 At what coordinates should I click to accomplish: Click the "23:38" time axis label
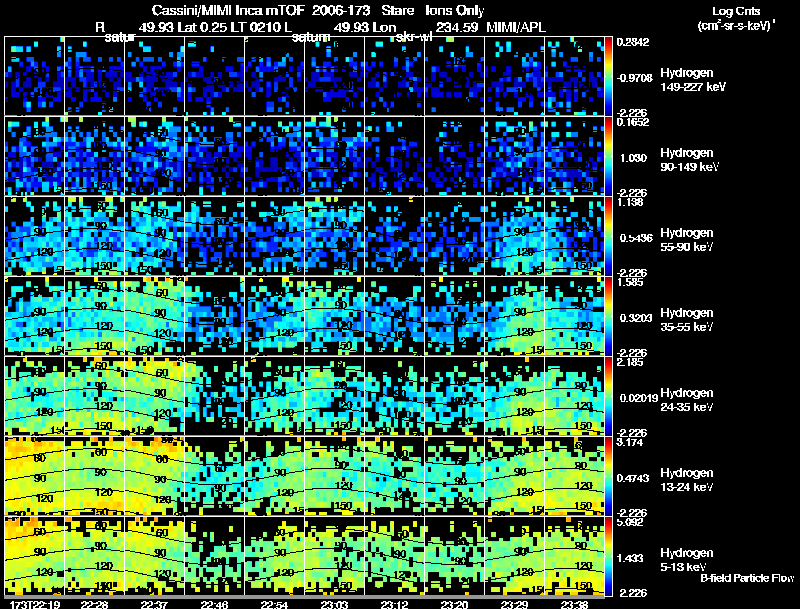click(574, 604)
